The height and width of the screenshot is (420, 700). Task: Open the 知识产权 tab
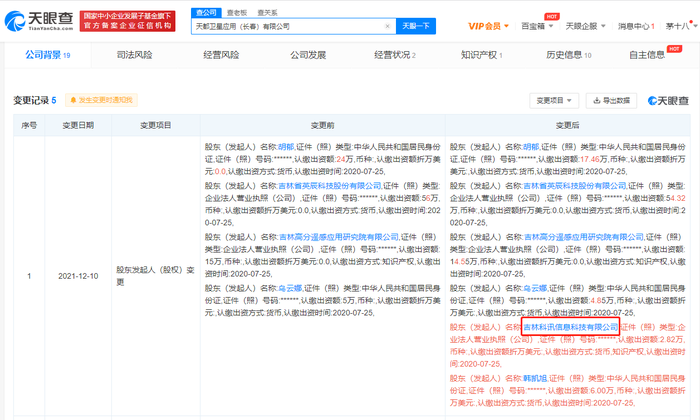tap(481, 55)
